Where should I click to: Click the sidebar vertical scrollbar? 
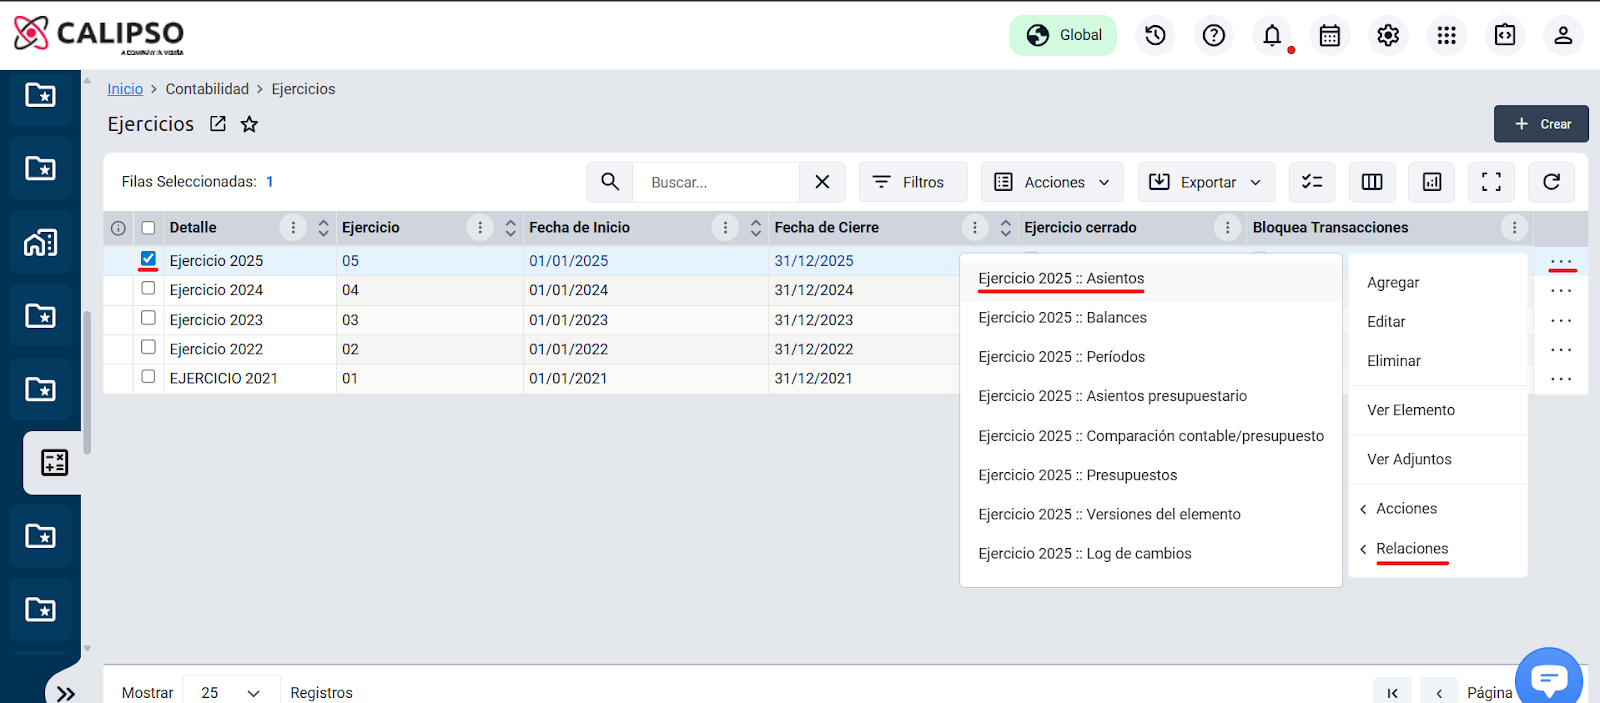tap(87, 382)
